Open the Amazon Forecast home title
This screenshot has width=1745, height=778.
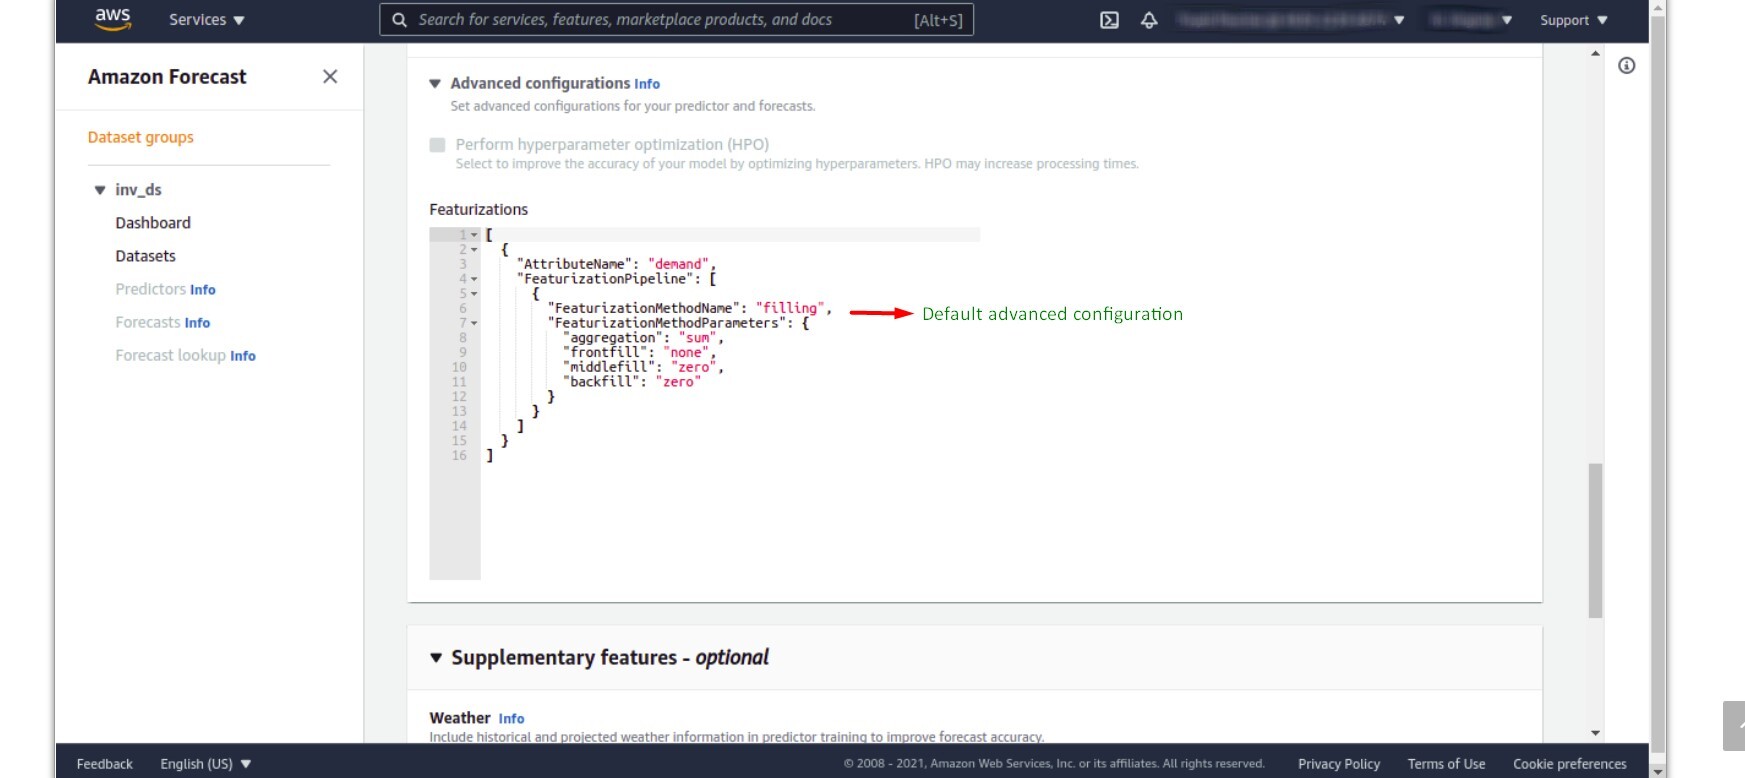167,77
